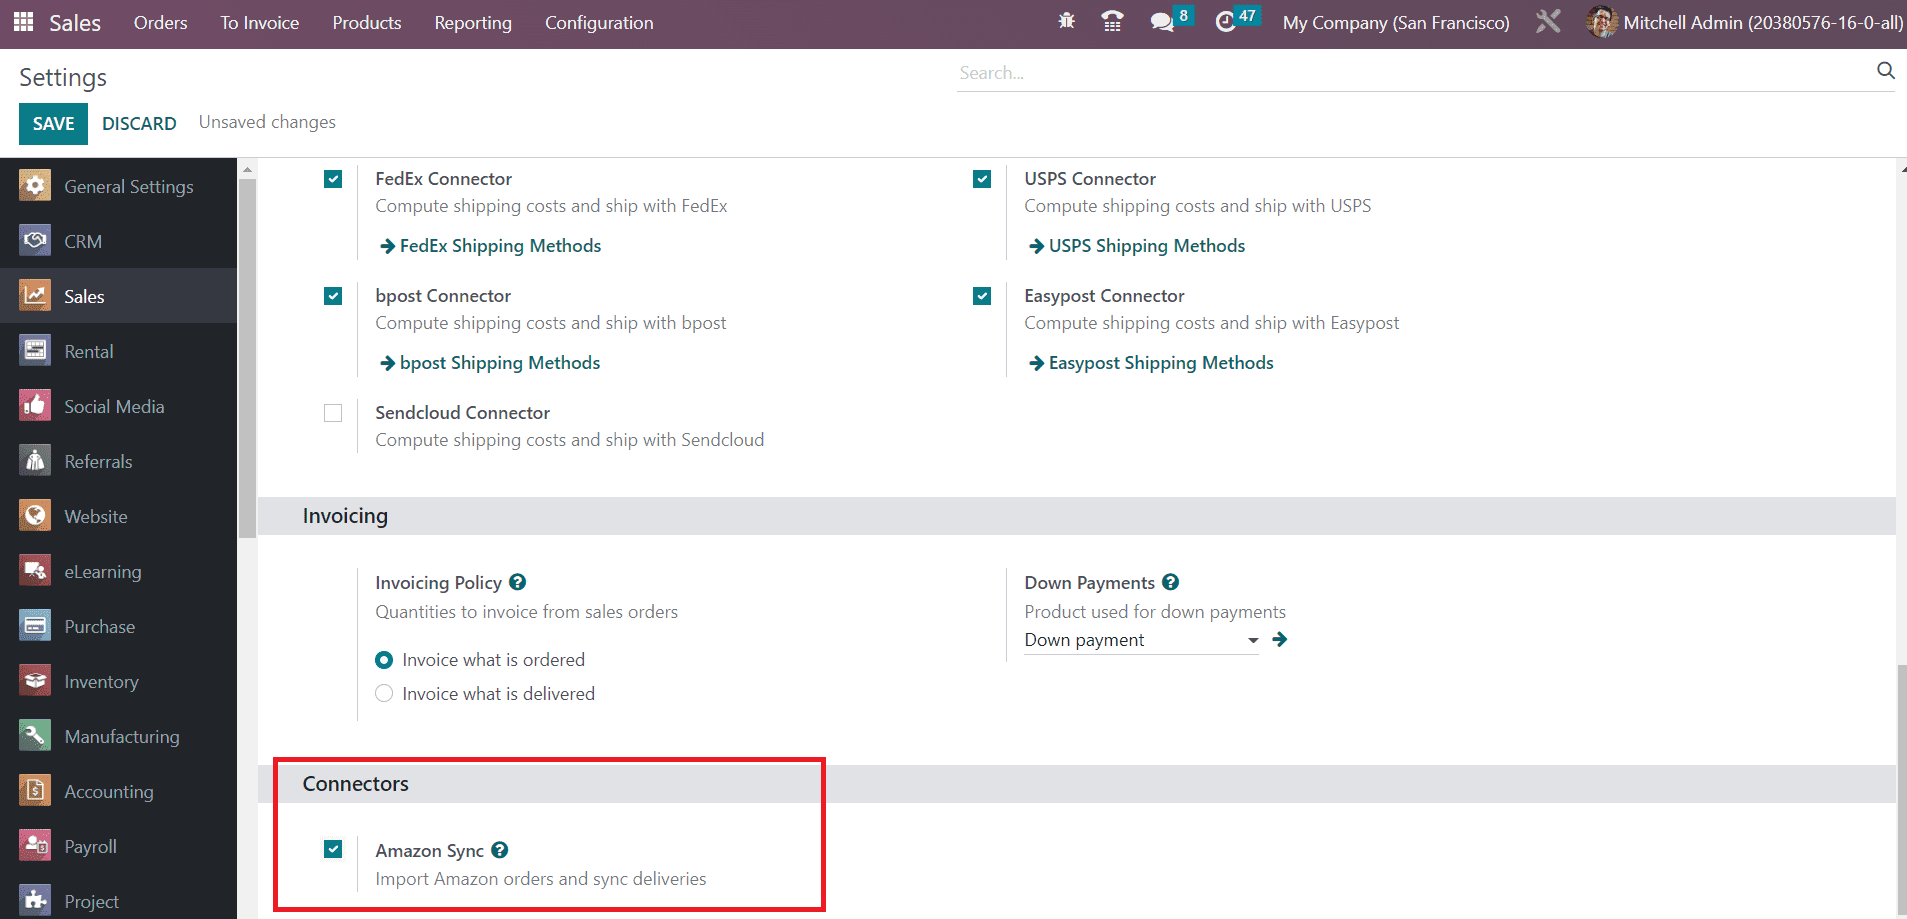Open the Configuration menu
The width and height of the screenshot is (1907, 919).
pos(598,23)
